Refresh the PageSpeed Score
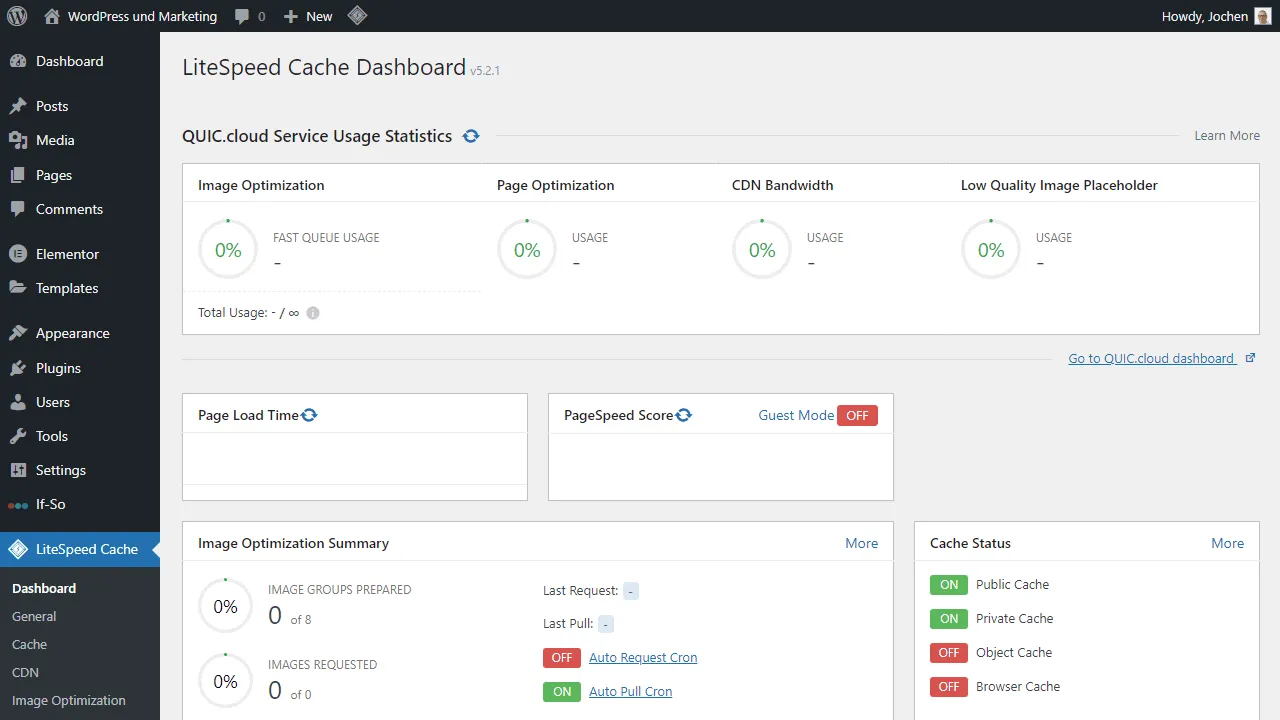 tap(684, 415)
